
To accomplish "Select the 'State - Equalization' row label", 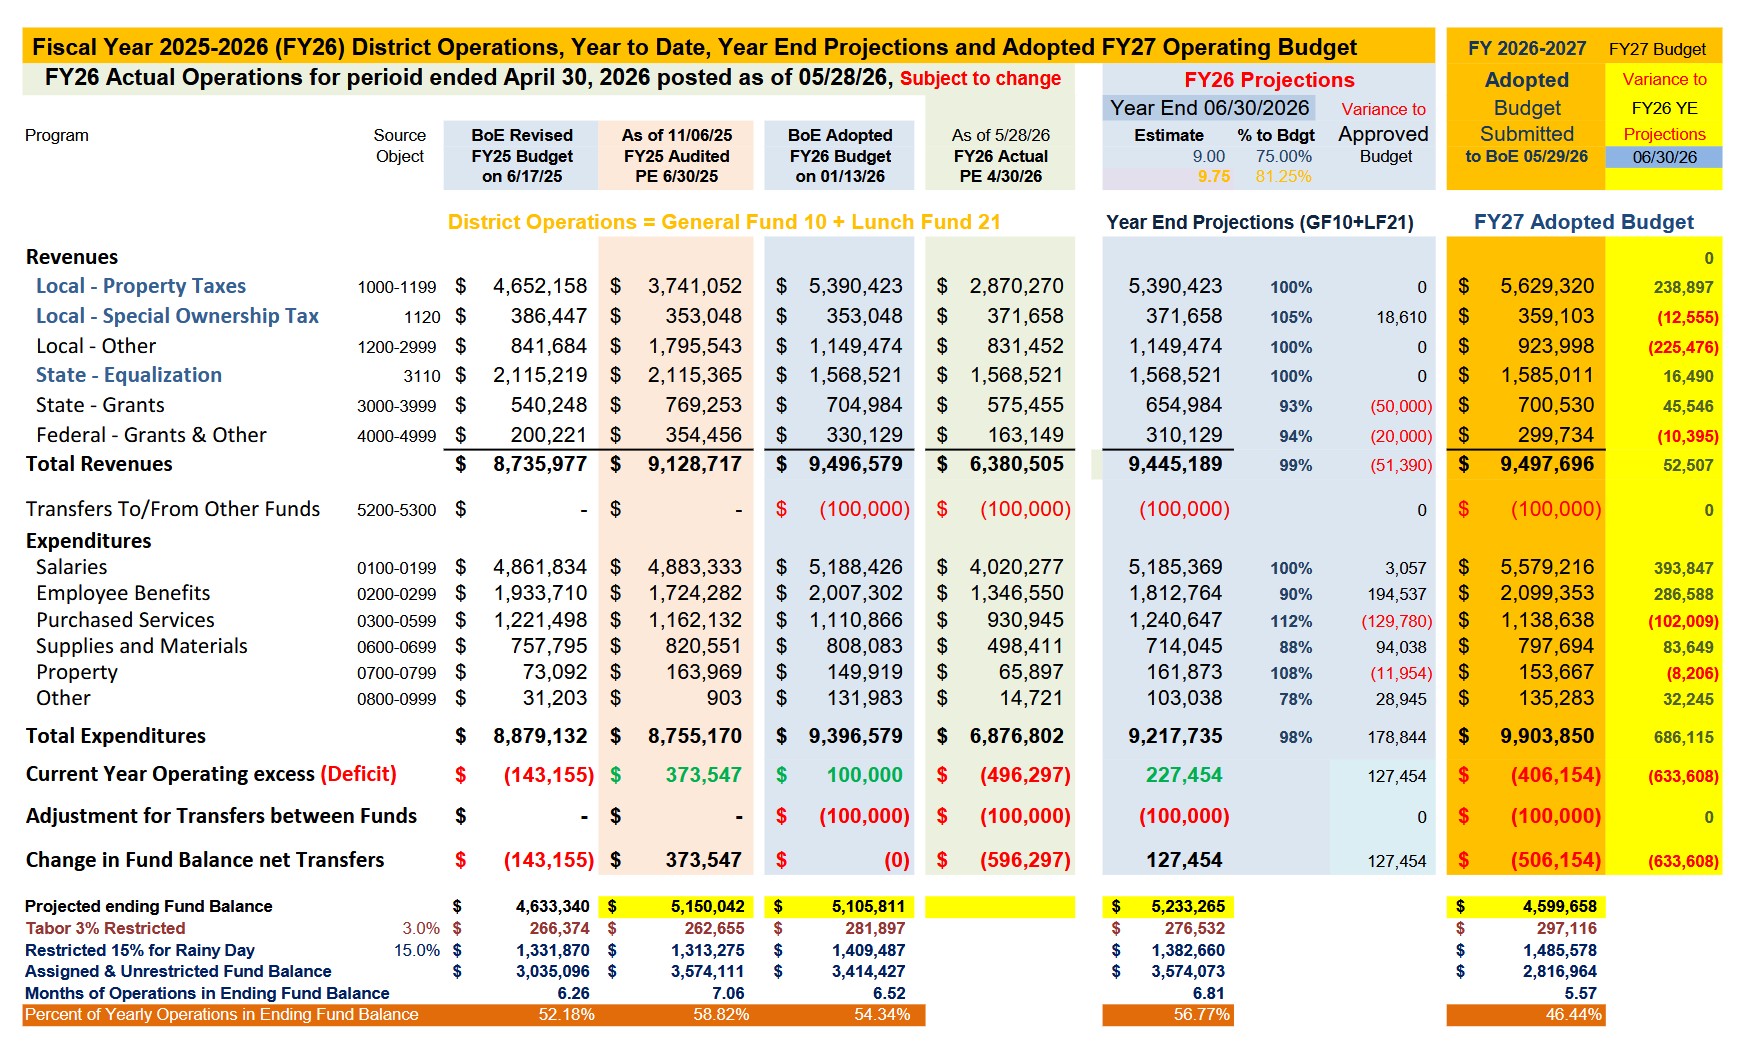I will click(129, 375).
